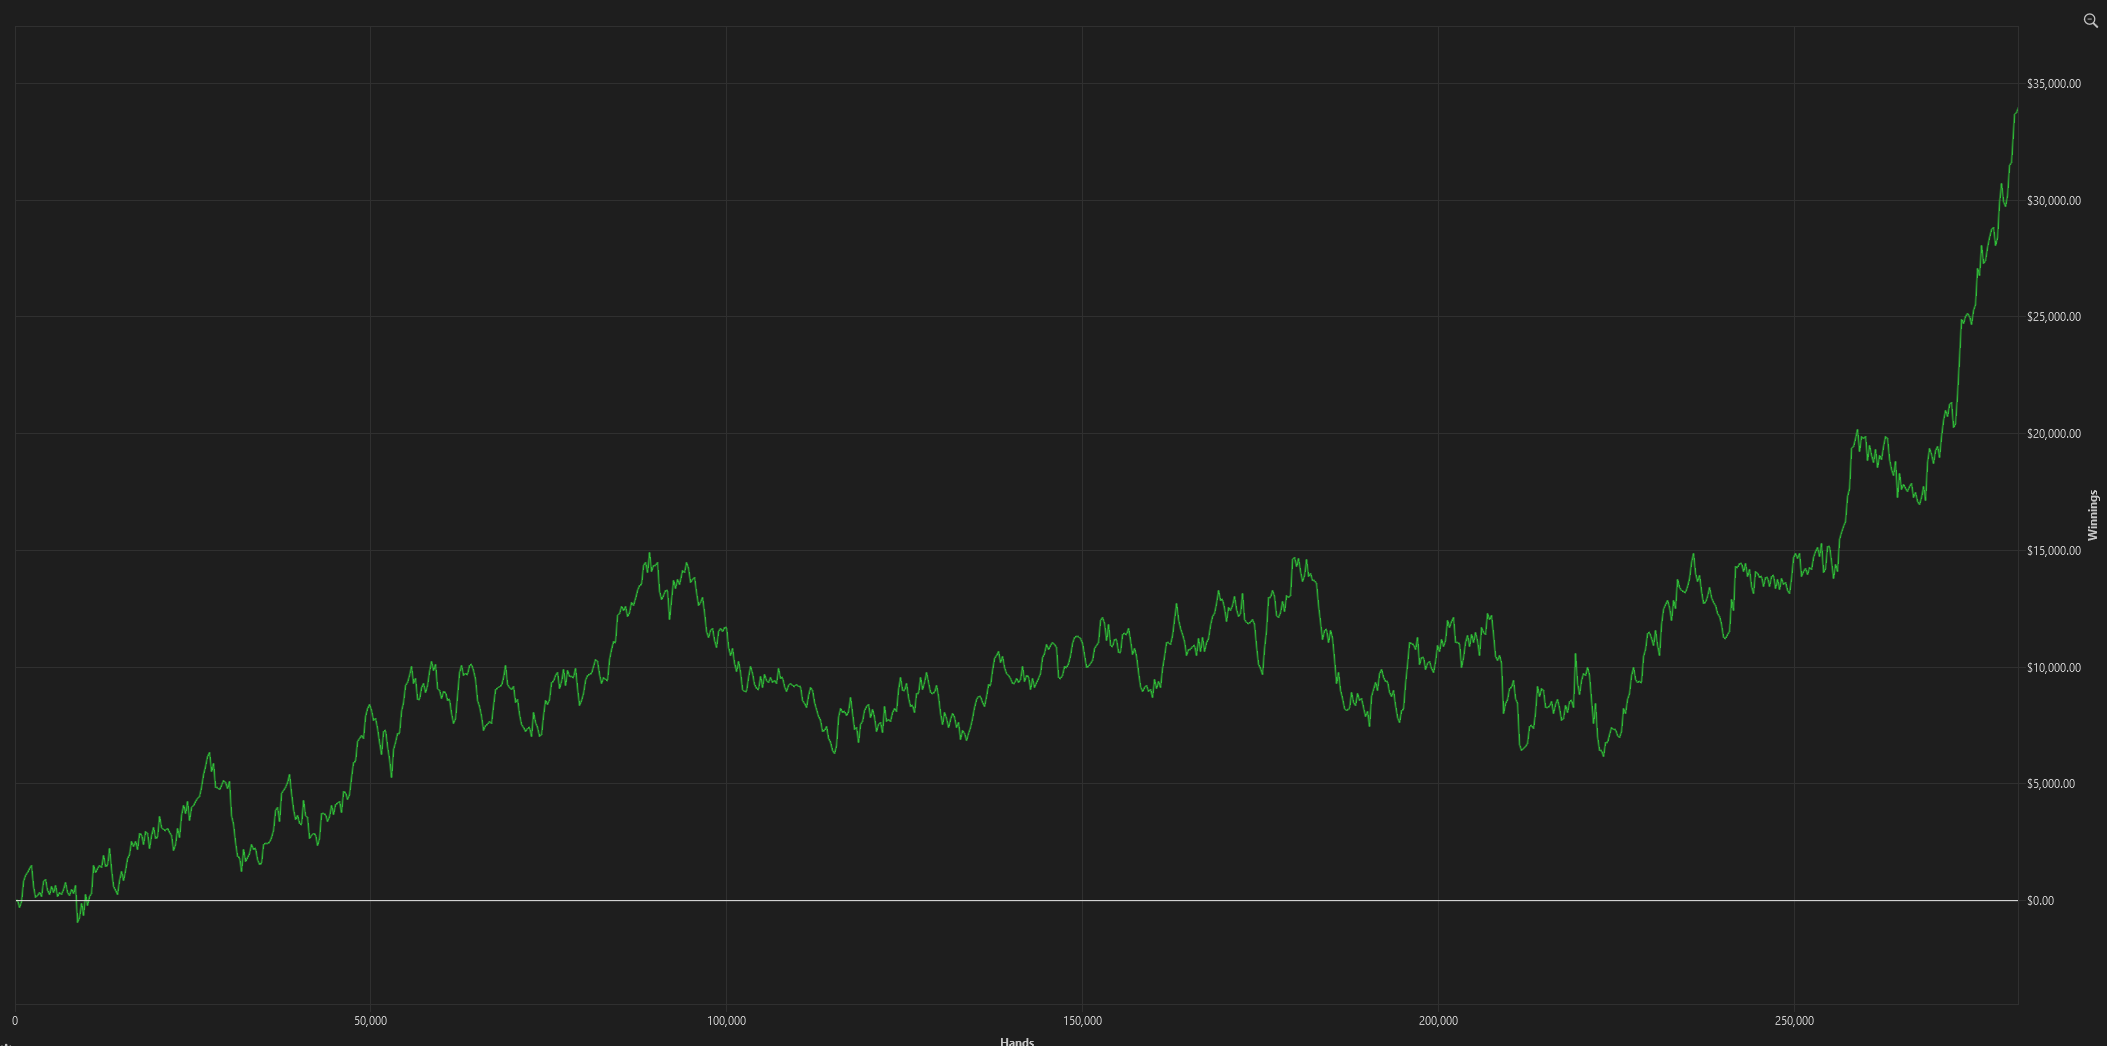
Task: Click the $0.00 axis label
Action: click(x=2041, y=901)
